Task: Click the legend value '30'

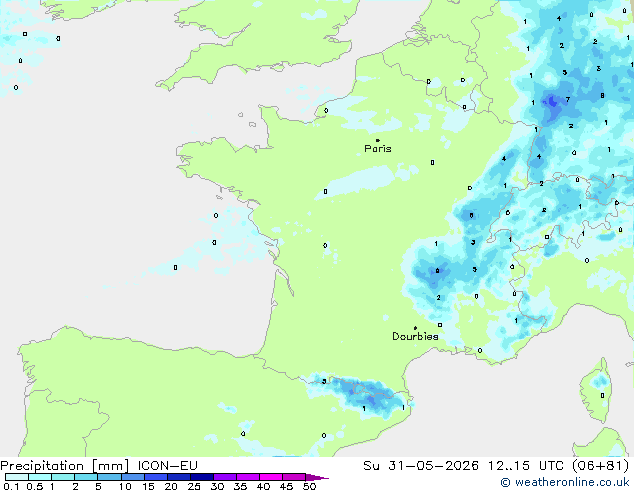Action: click(217, 486)
